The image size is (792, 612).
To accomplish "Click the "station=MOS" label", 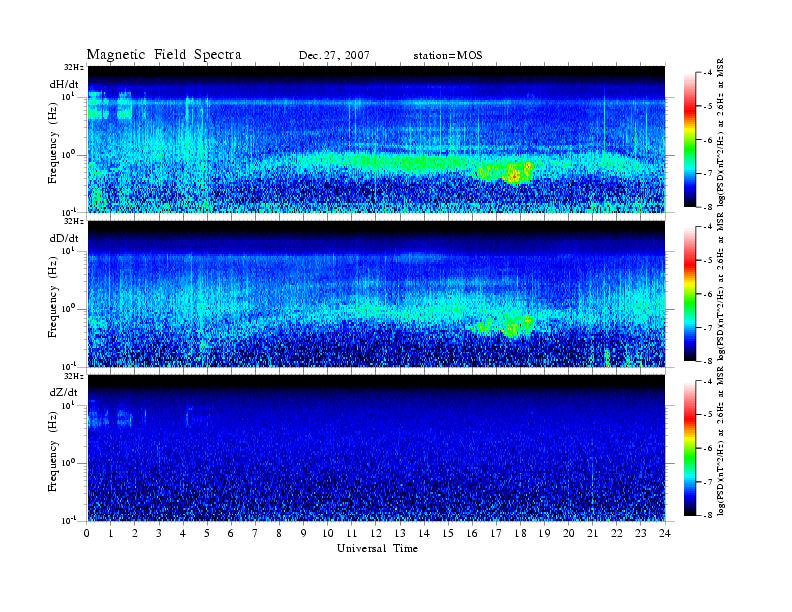I will click(x=448, y=55).
